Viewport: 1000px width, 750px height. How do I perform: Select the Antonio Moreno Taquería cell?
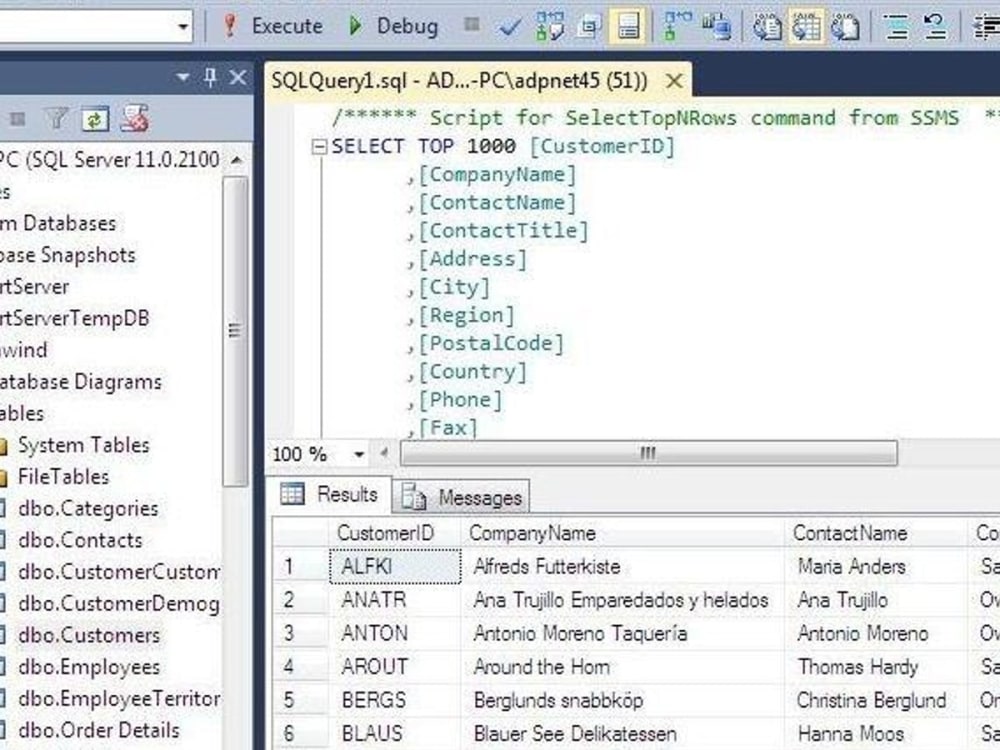click(x=622, y=633)
